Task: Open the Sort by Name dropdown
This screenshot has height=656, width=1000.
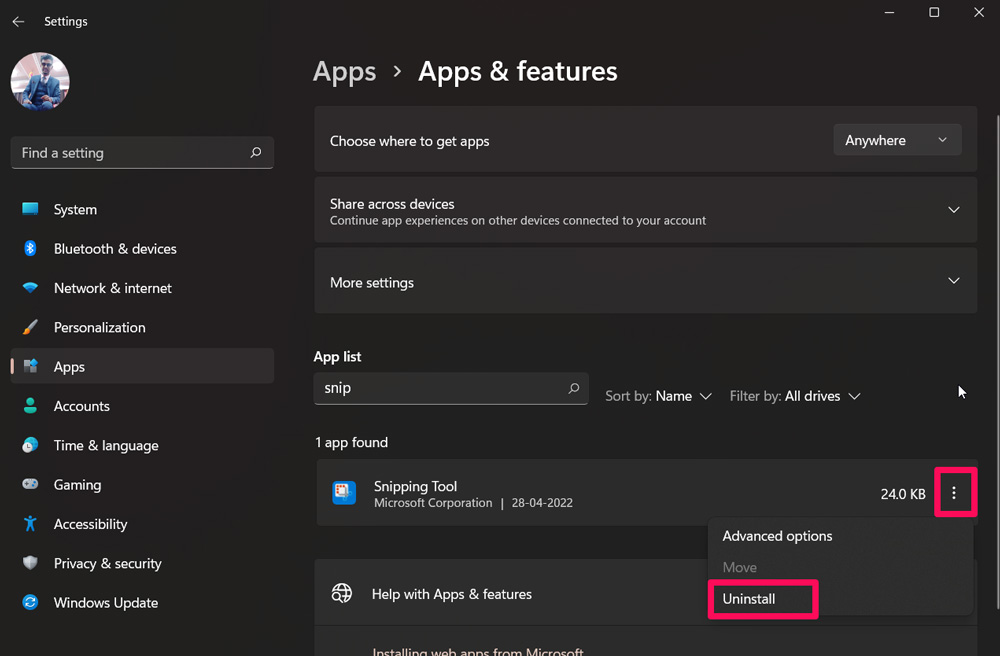Action: 659,396
